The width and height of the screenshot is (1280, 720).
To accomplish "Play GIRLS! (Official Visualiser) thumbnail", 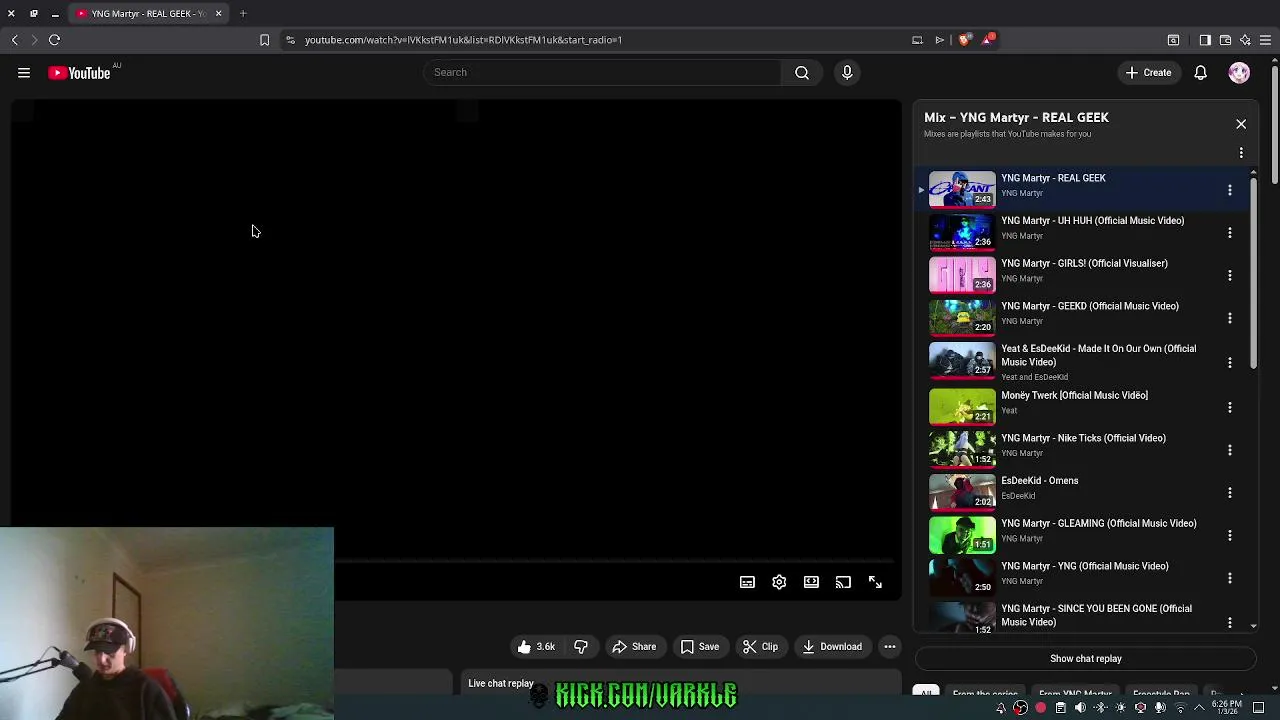I will pyautogui.click(x=962, y=275).
